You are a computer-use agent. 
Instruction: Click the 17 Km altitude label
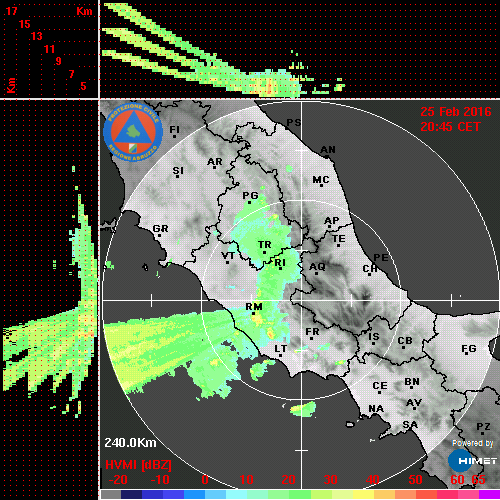(x=11, y=11)
